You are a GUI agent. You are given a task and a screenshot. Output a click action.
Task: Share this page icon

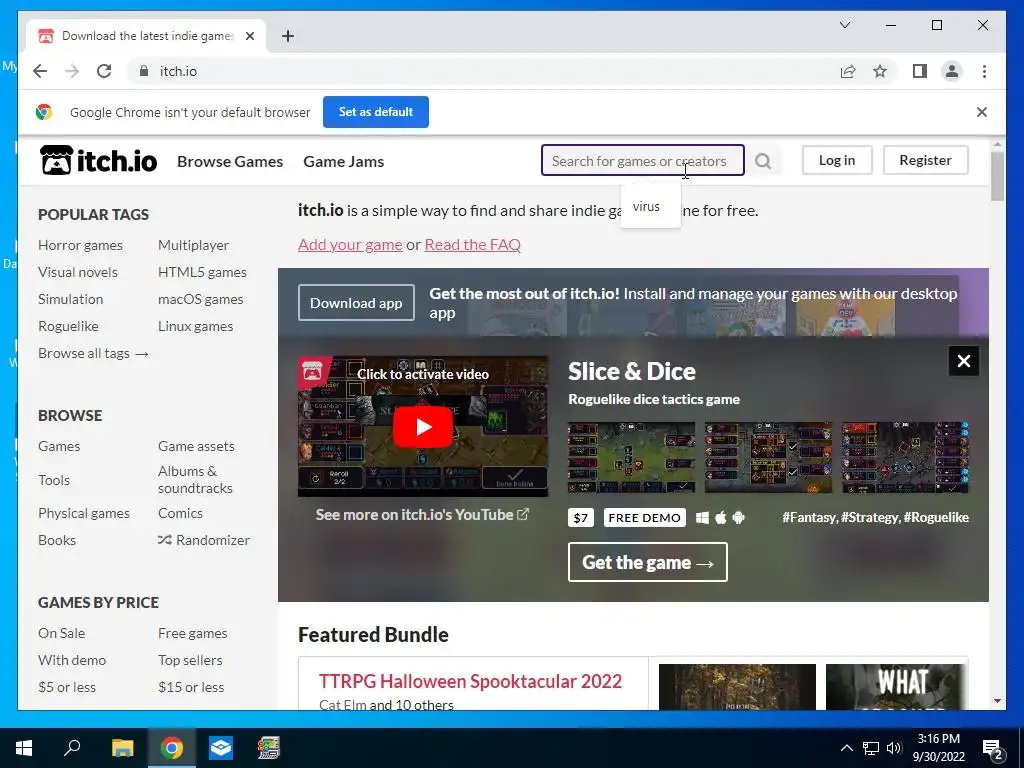pos(848,71)
